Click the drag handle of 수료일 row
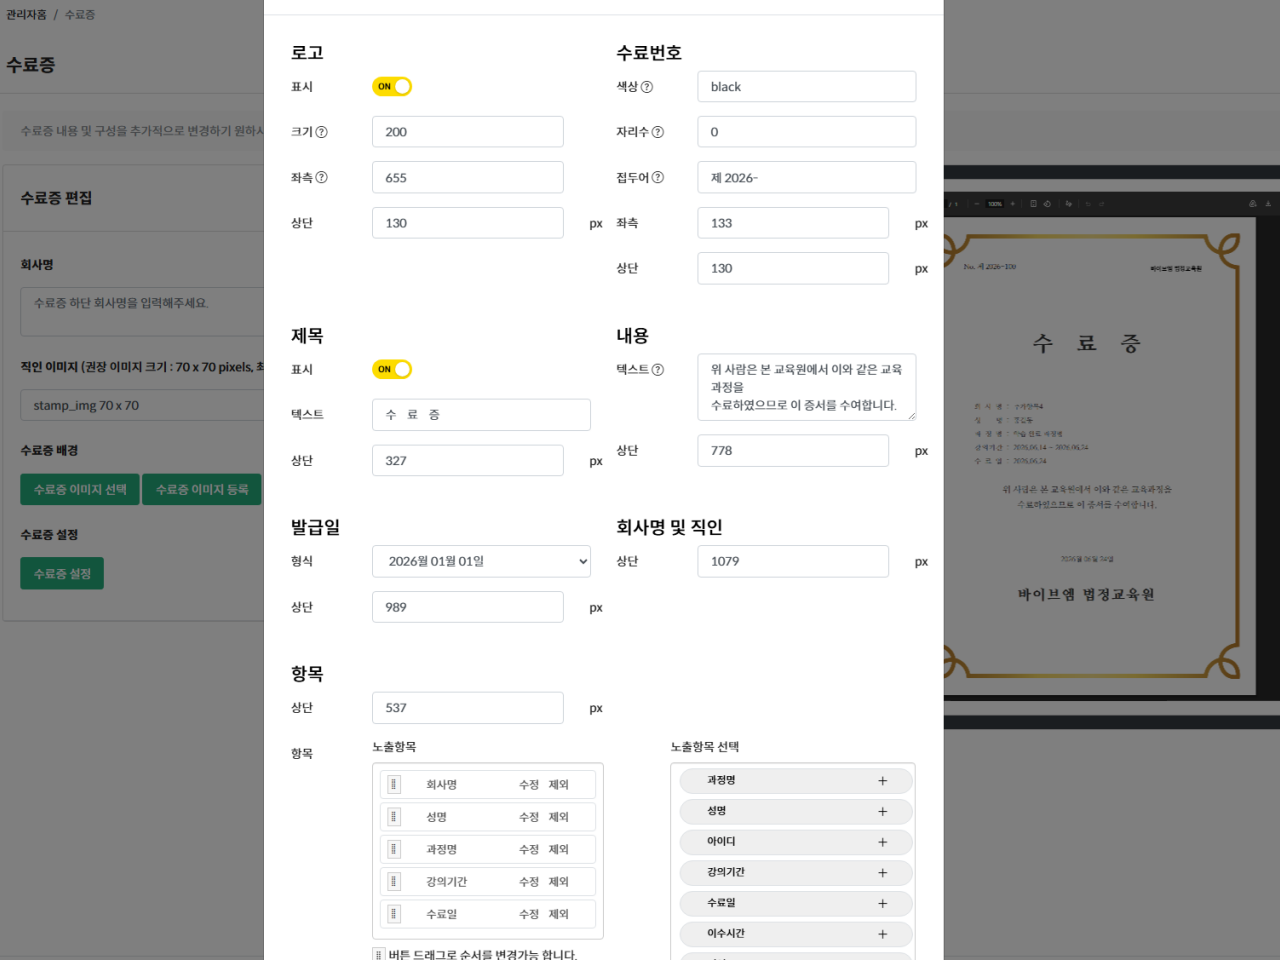The width and height of the screenshot is (1280, 960). 394,914
